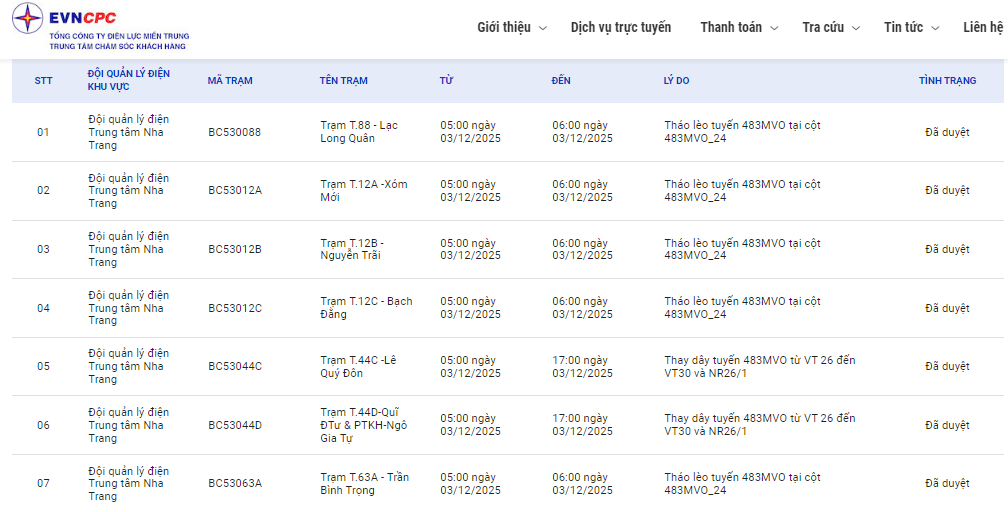Expand the Tin tức dropdown chevron

[936, 28]
